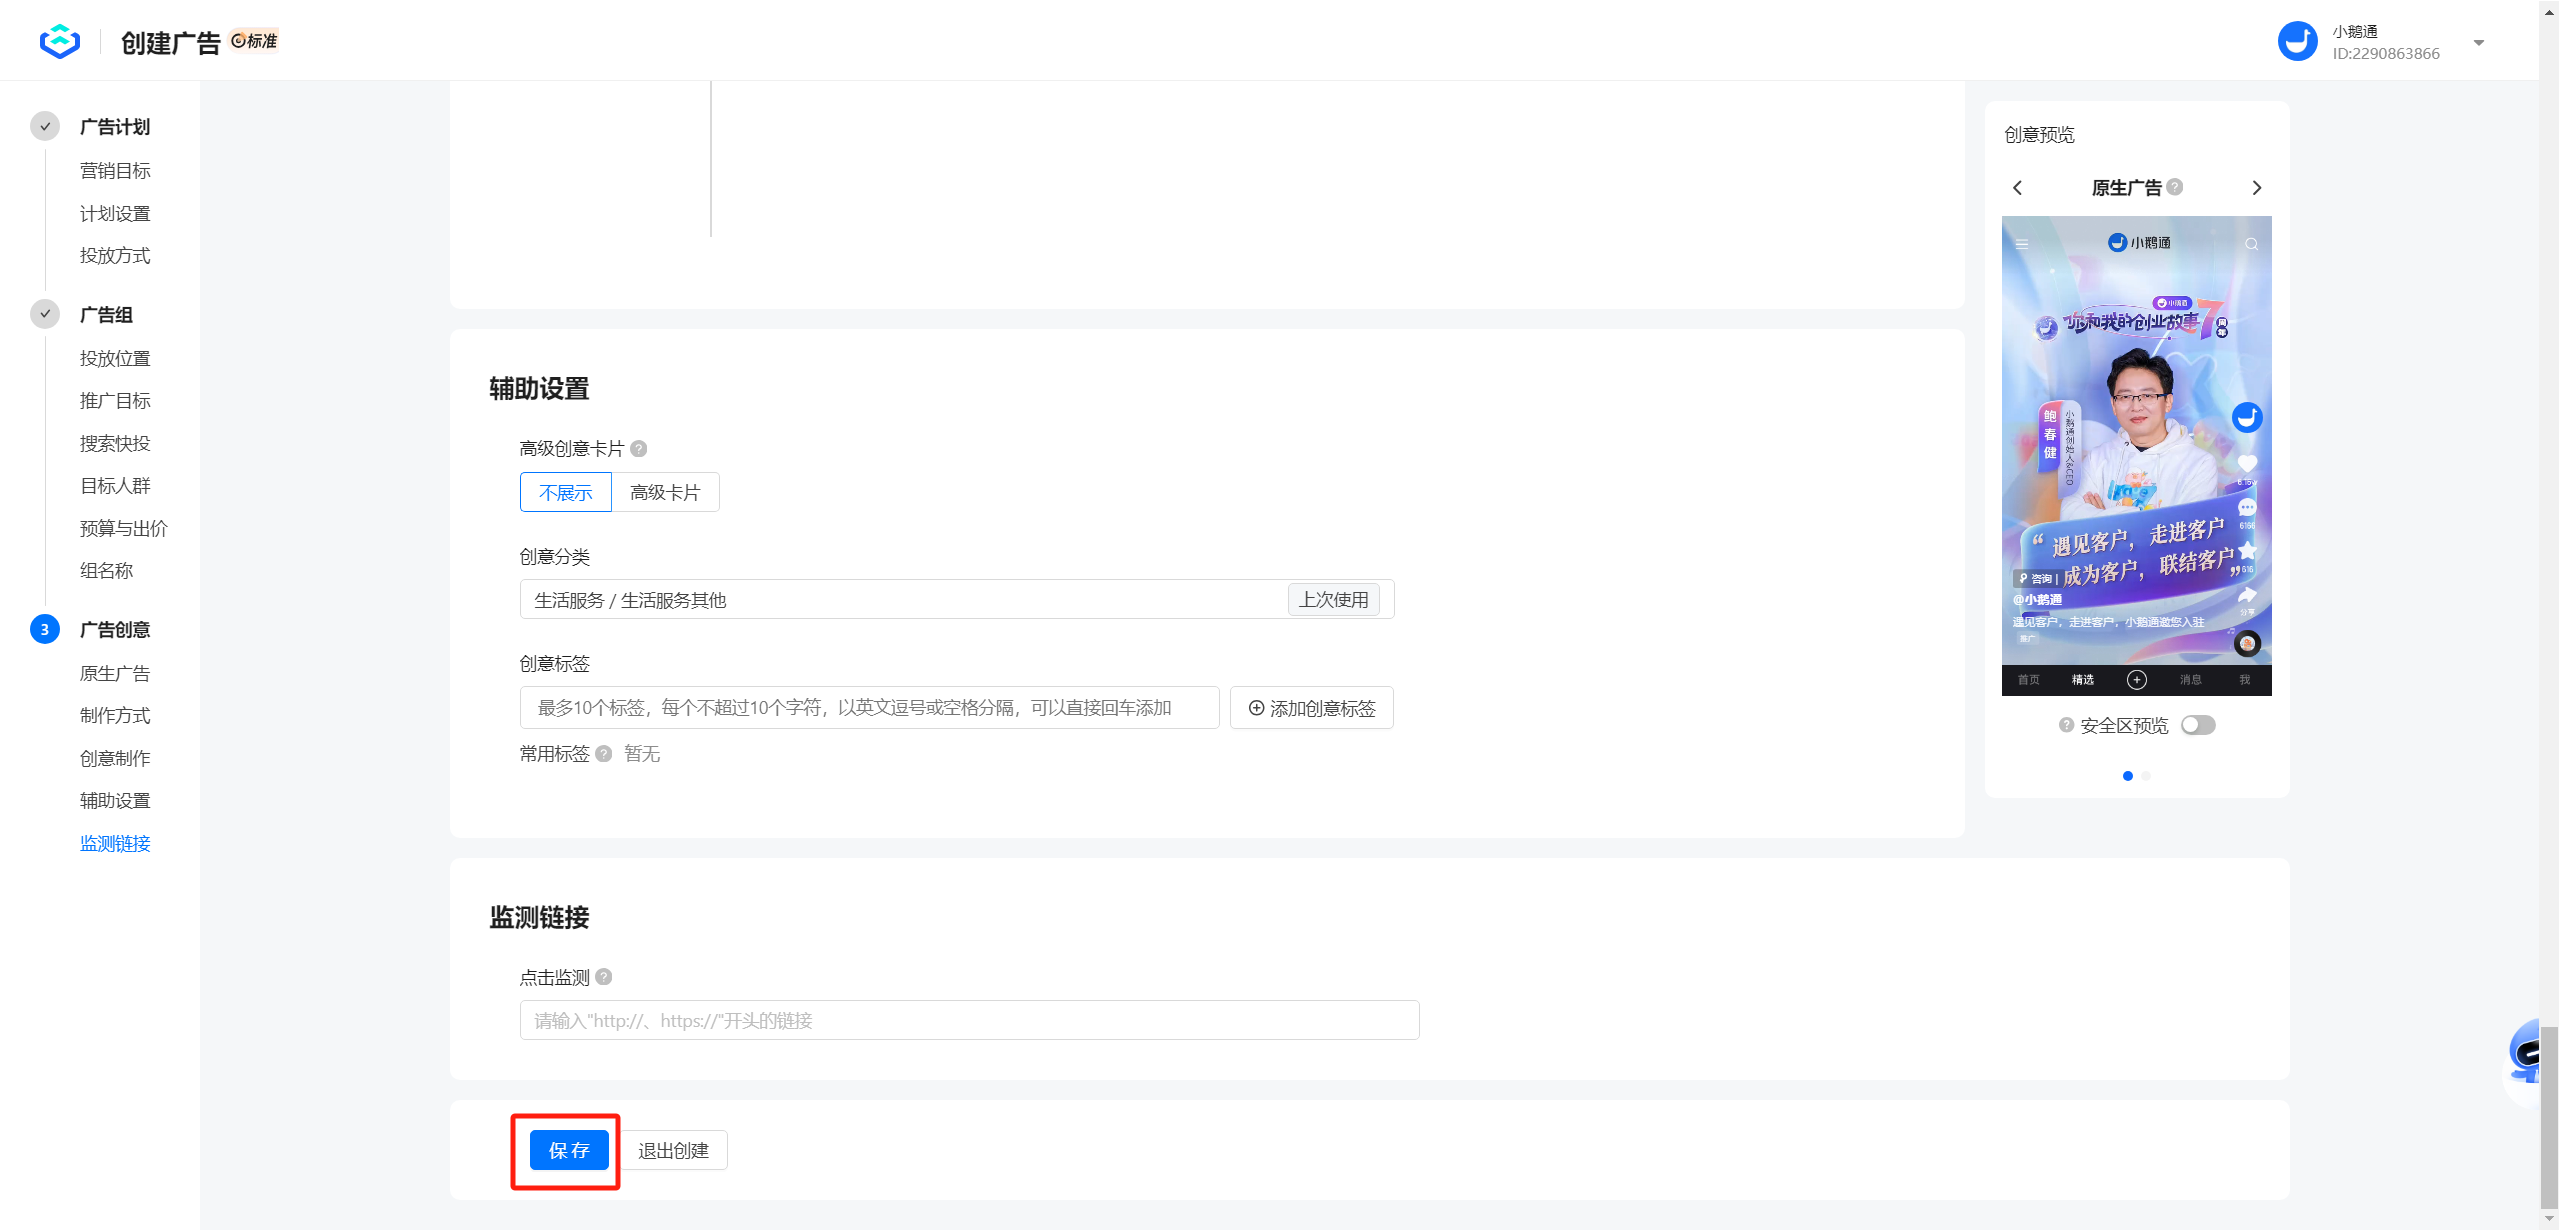Click the scrollbar down arrow
2559x1230 pixels.
point(2549,1220)
